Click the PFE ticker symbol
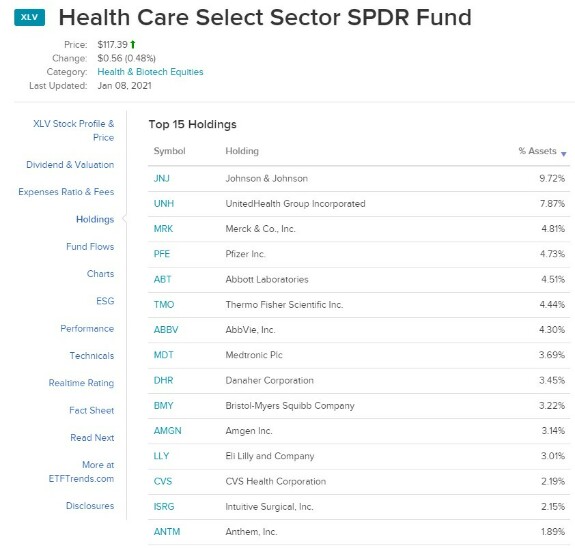This screenshot has height=550, width=575. (161, 254)
